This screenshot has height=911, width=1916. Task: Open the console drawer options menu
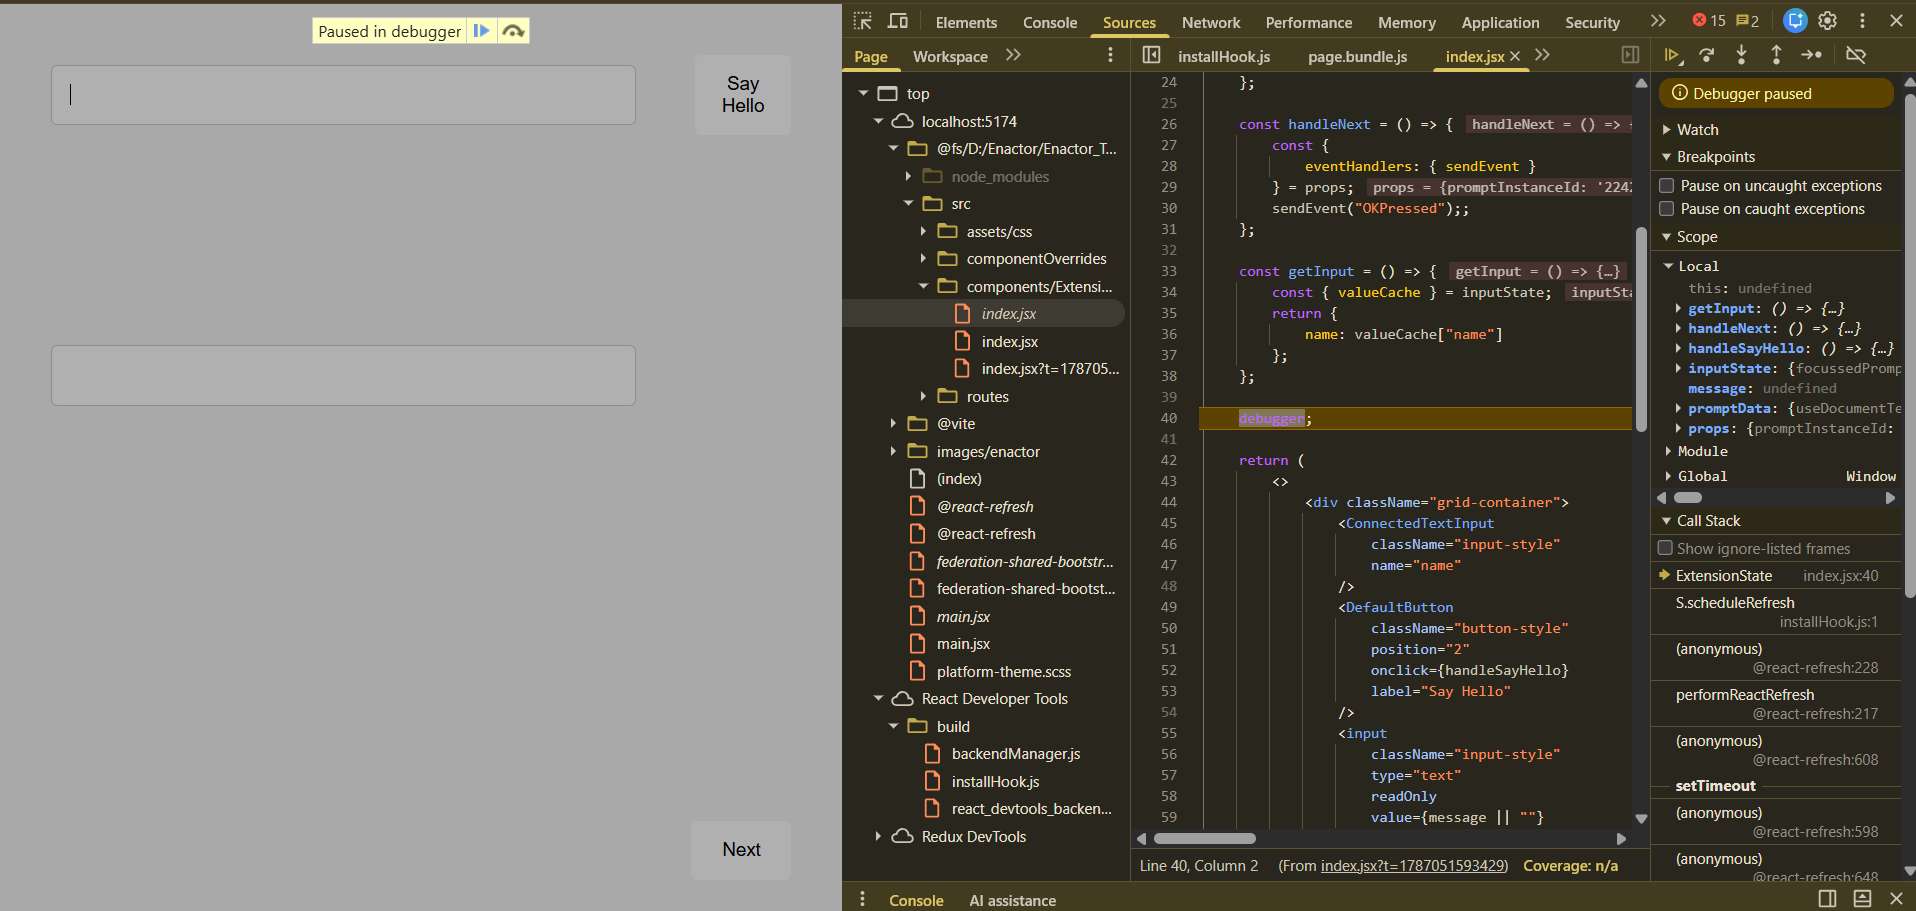[x=862, y=899]
